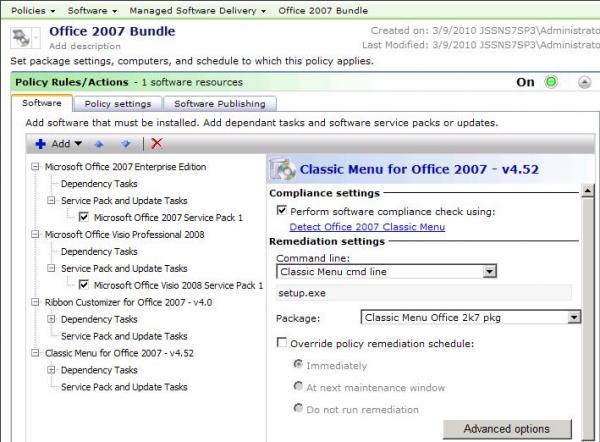
Task: Click the move up arrow icon
Action: tap(99, 144)
